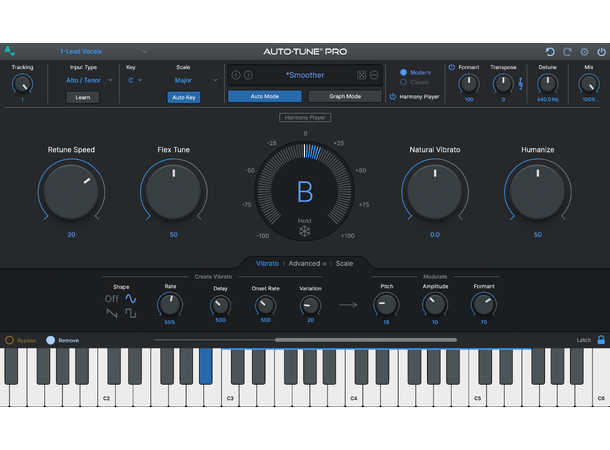Click the Transpose knob
Screen dimensions: 610x450
(x=503, y=84)
